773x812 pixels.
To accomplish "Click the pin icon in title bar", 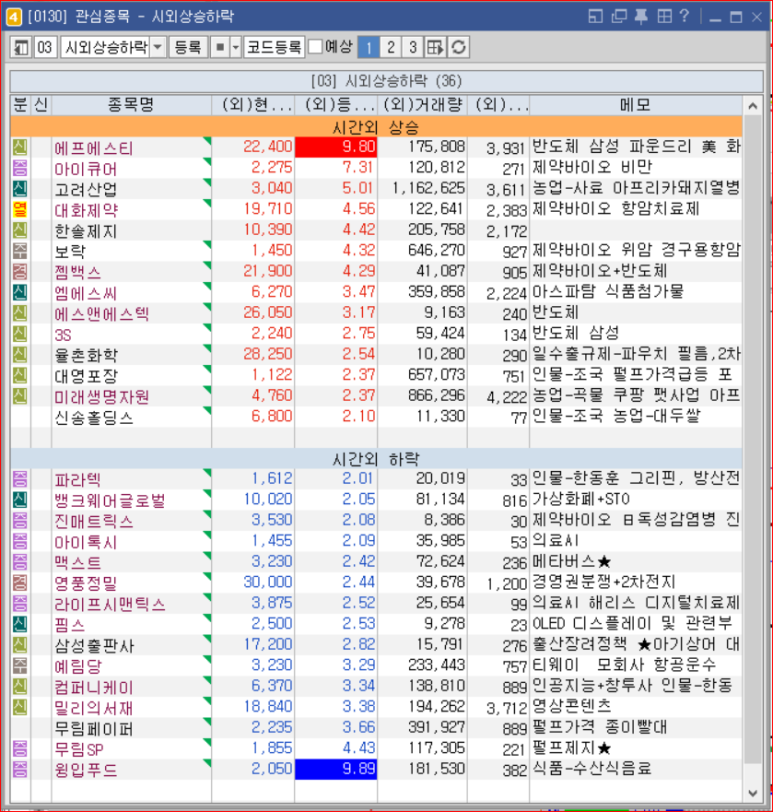I will pyautogui.click(x=641, y=17).
